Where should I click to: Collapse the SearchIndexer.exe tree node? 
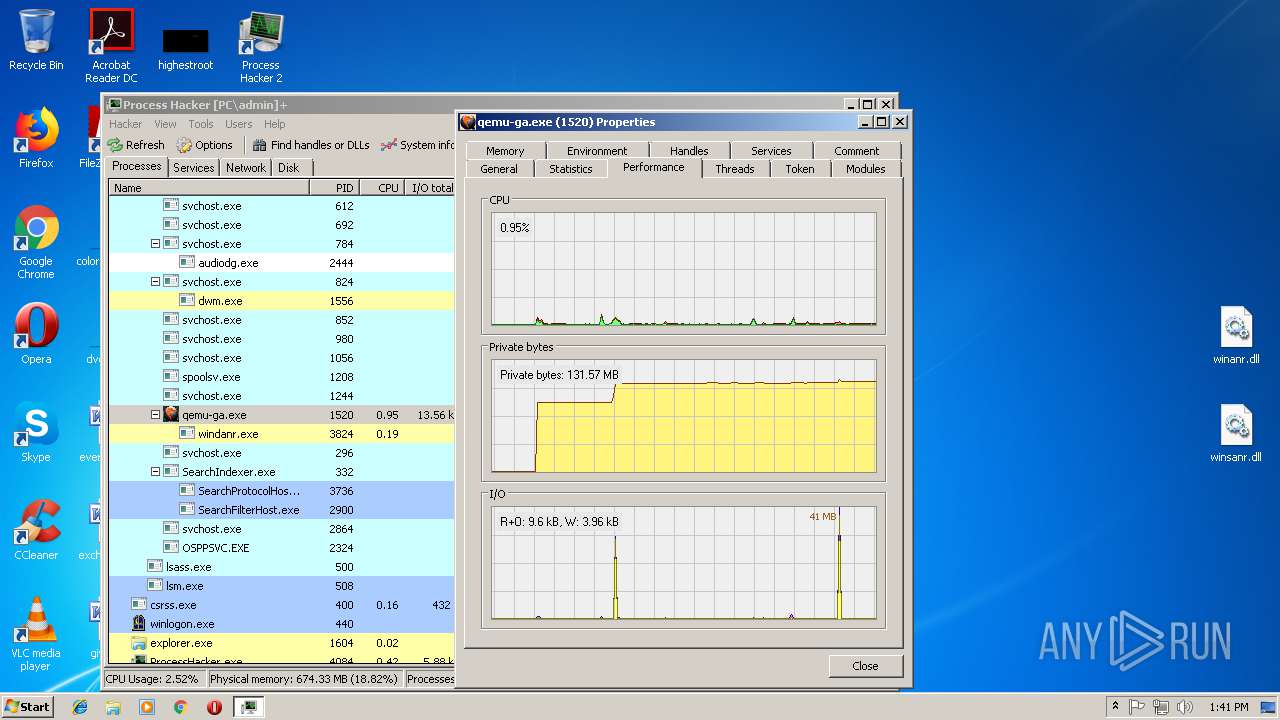[x=155, y=472]
